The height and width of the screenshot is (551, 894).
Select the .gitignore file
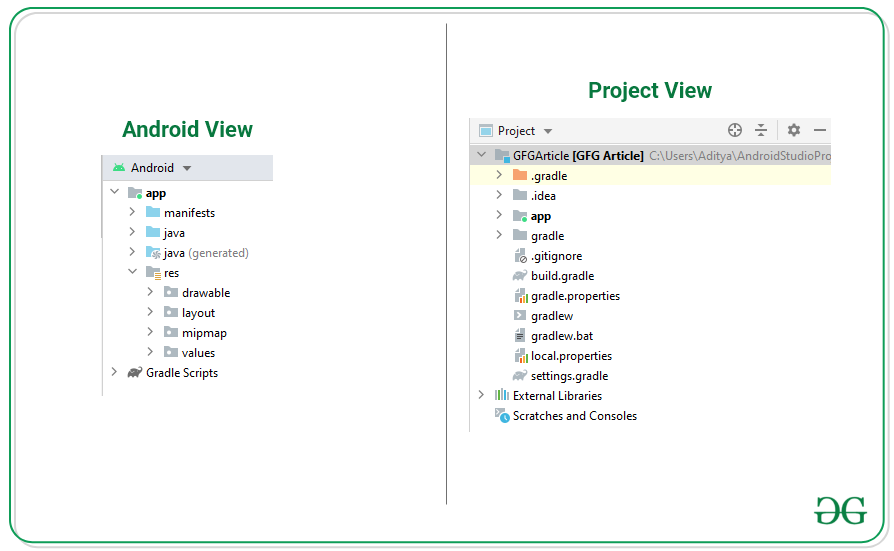pyautogui.click(x=556, y=256)
